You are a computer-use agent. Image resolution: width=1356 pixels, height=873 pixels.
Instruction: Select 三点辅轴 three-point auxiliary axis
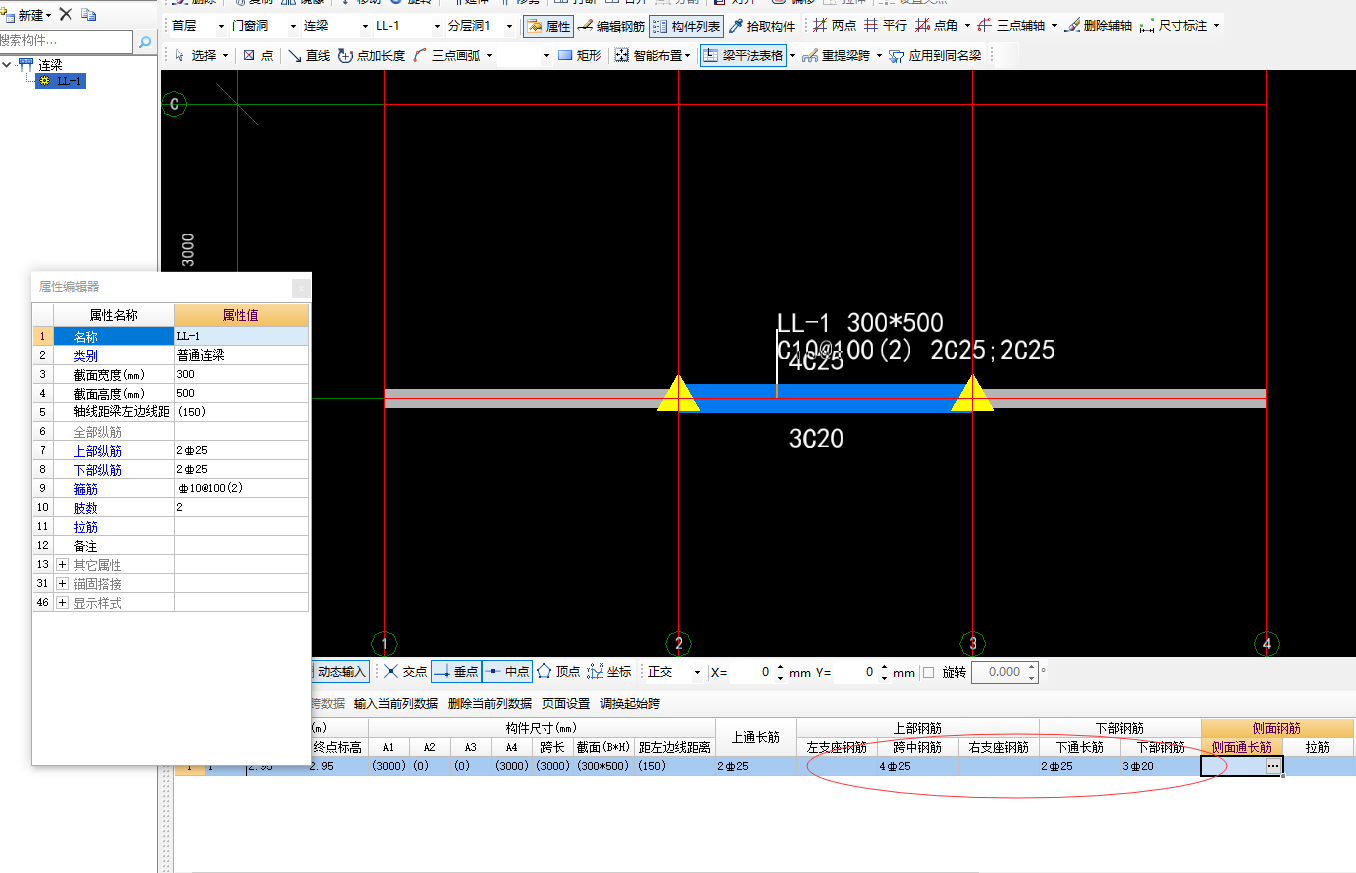pyautogui.click(x=1011, y=26)
